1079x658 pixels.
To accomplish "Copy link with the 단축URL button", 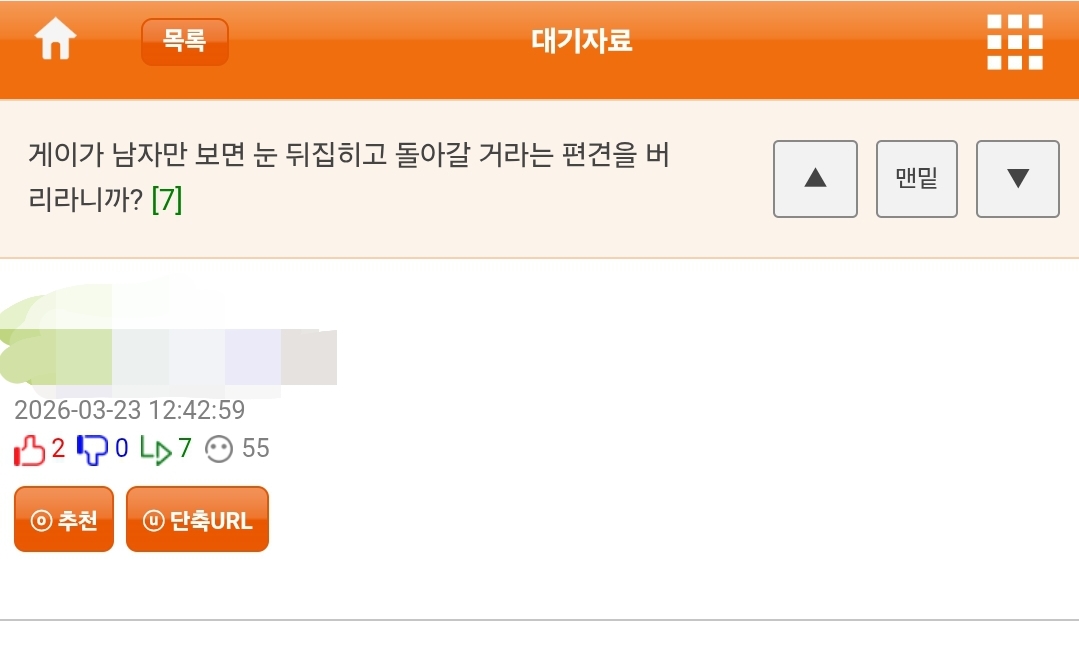I will [197, 520].
